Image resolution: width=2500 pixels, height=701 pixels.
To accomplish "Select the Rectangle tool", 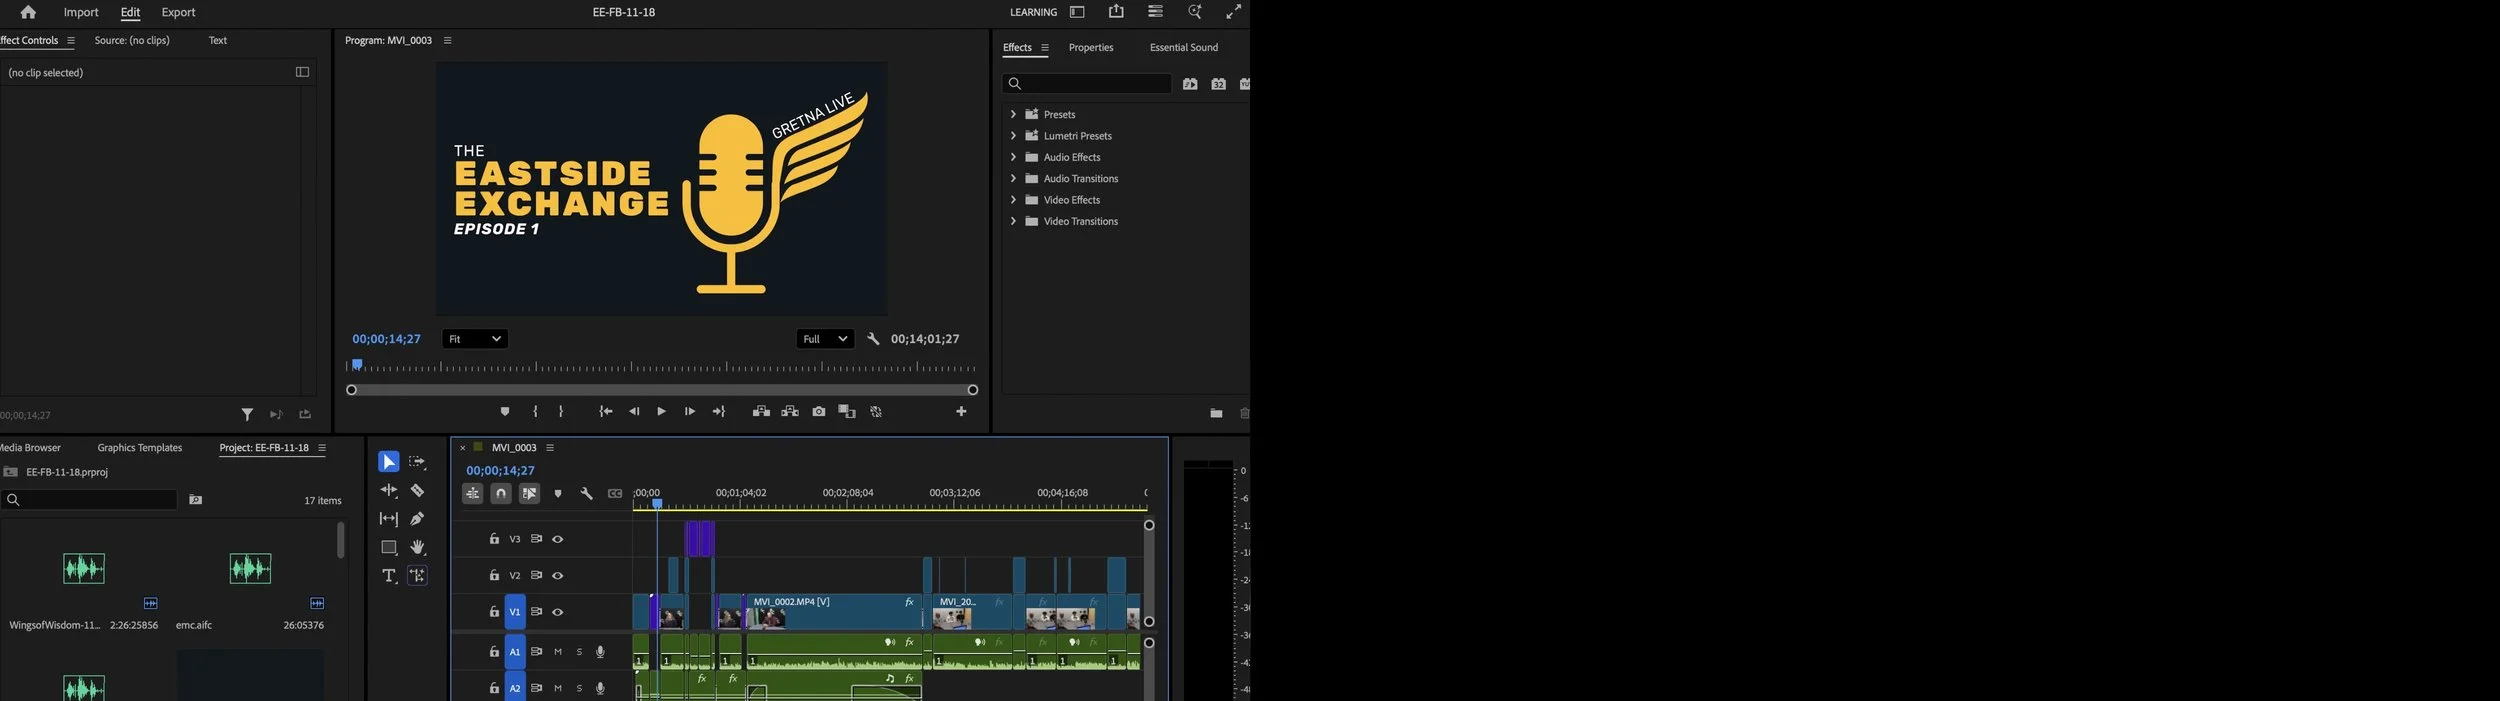I will pos(389,547).
